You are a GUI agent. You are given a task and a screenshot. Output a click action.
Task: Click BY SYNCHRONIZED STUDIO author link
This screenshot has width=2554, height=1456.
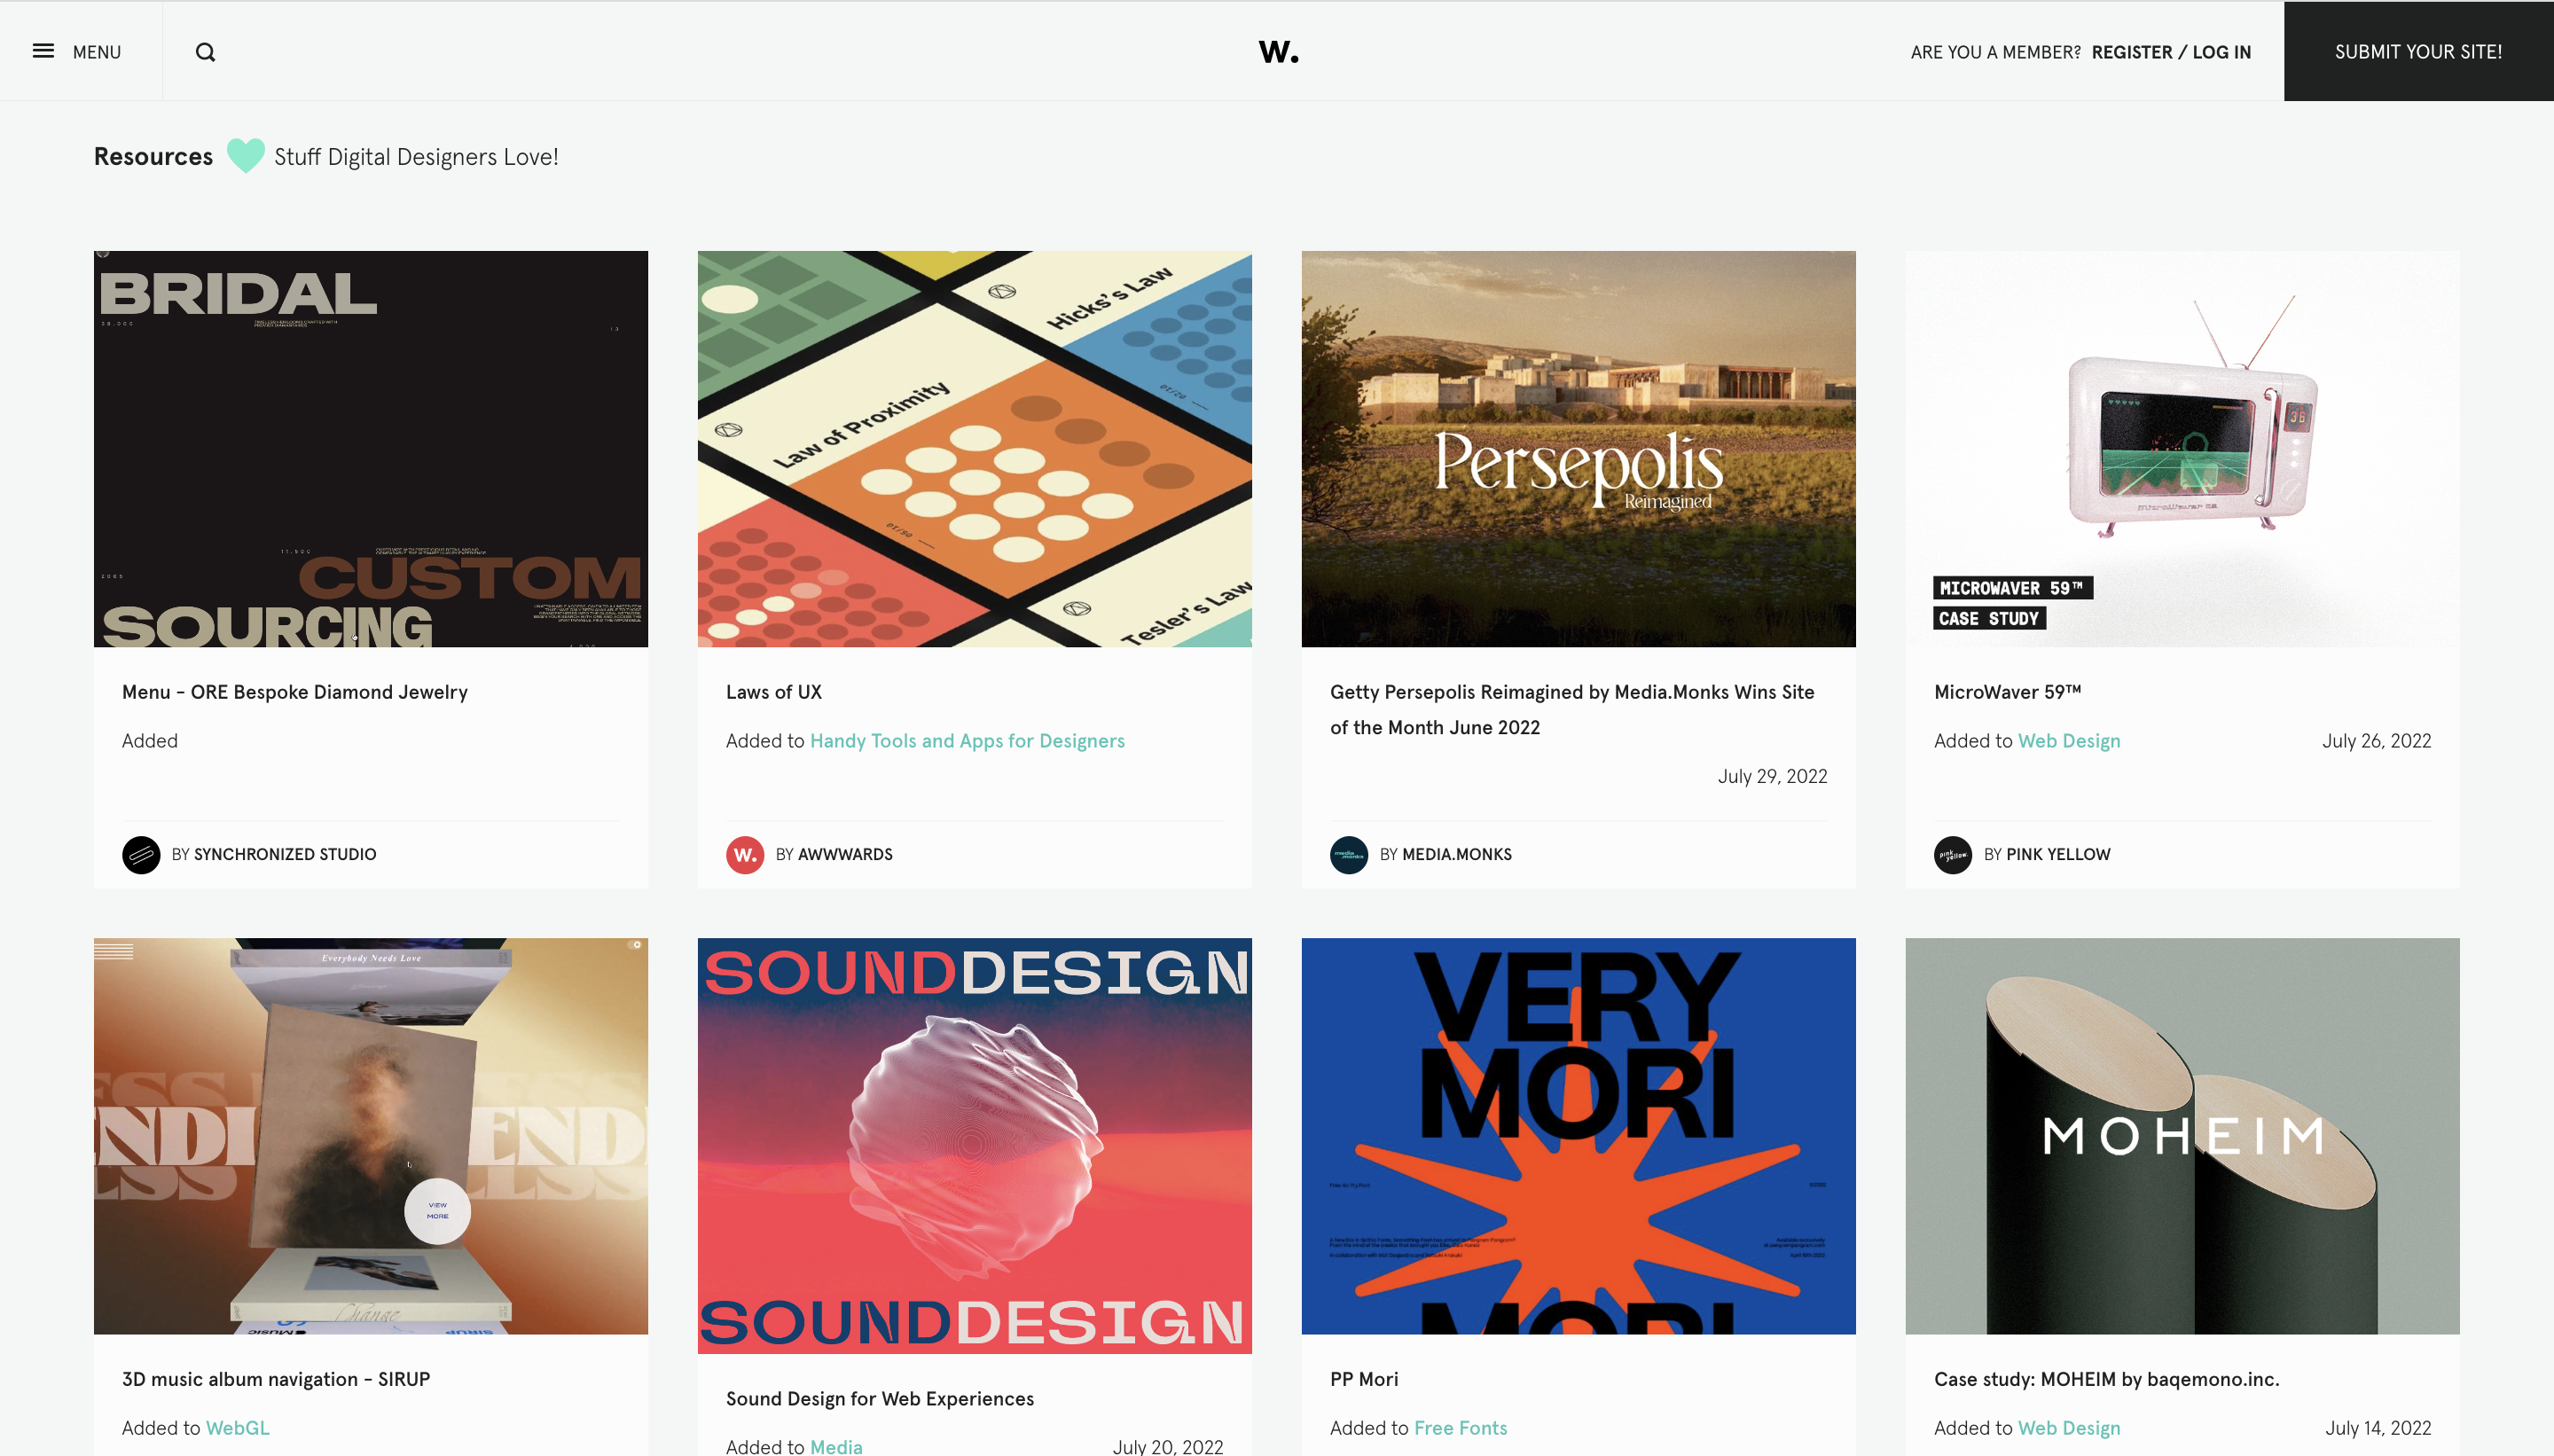[x=274, y=854]
